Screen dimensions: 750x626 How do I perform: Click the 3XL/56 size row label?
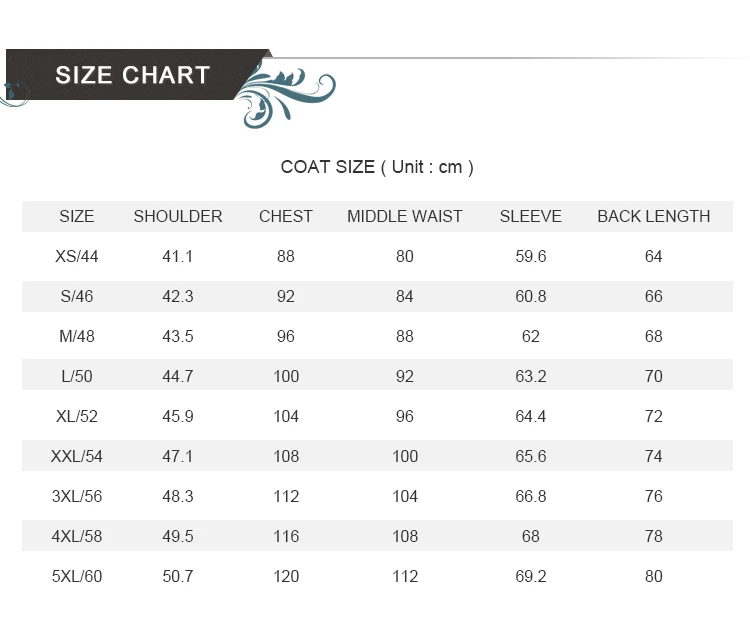click(77, 496)
